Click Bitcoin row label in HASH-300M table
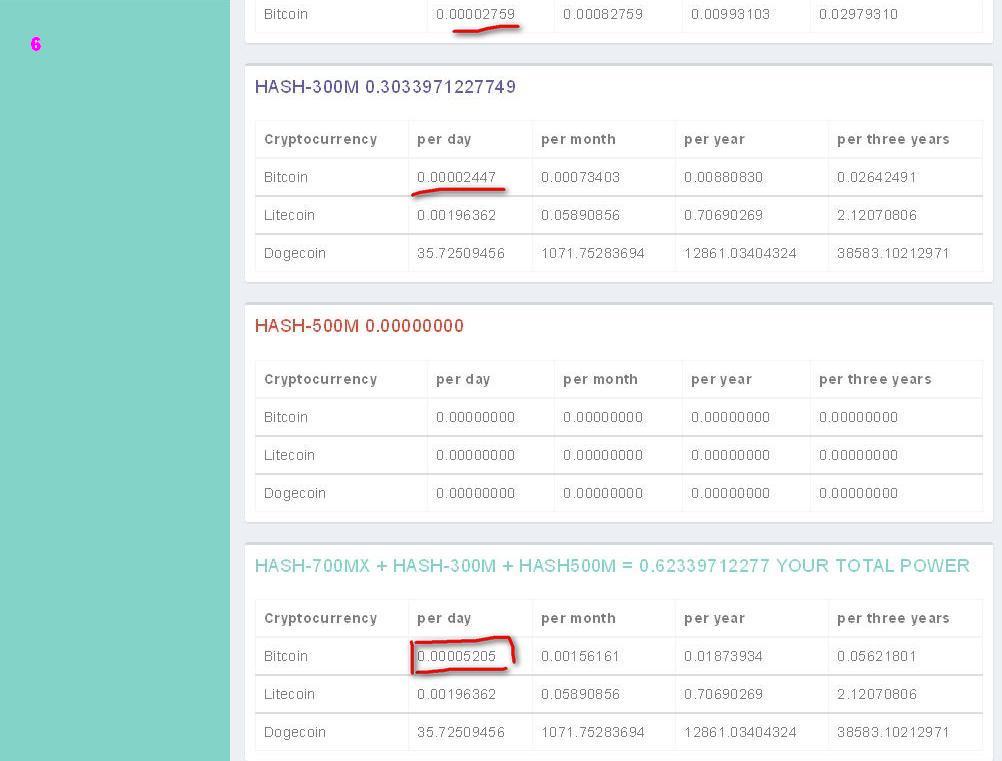The width and height of the screenshot is (1002, 761). 286,177
